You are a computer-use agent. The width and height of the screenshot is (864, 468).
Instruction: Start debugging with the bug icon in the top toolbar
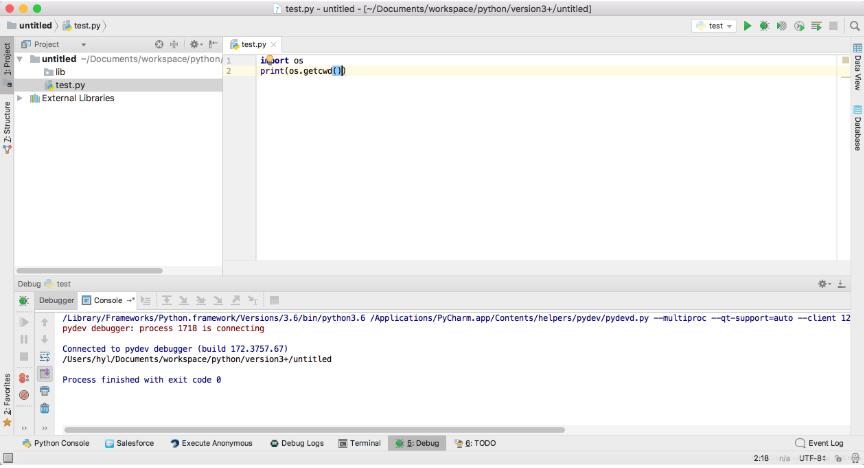point(764,26)
